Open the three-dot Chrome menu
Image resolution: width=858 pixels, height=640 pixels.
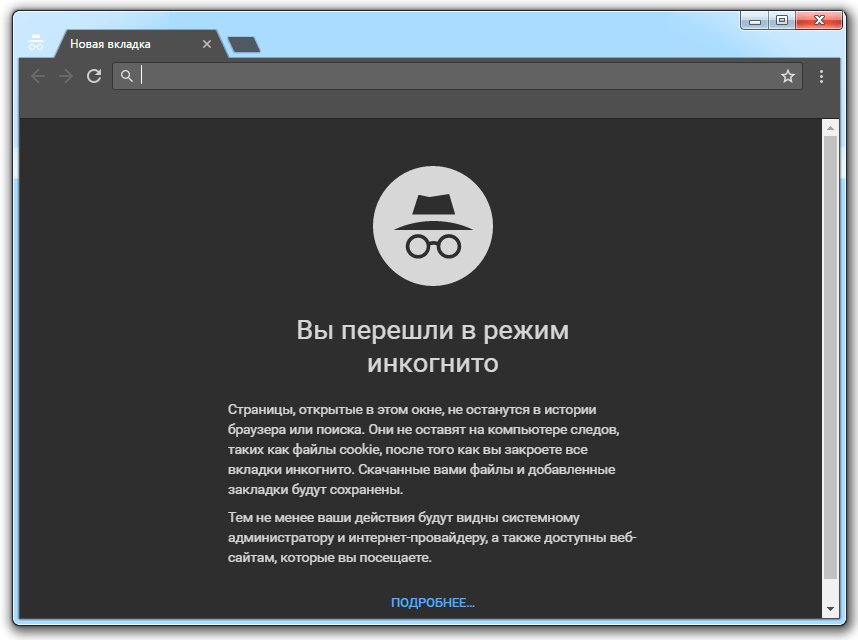point(821,77)
